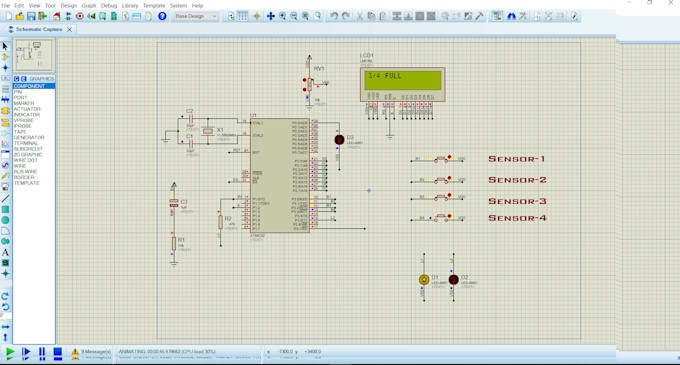Select the 2D box drawing tool

tap(5, 210)
